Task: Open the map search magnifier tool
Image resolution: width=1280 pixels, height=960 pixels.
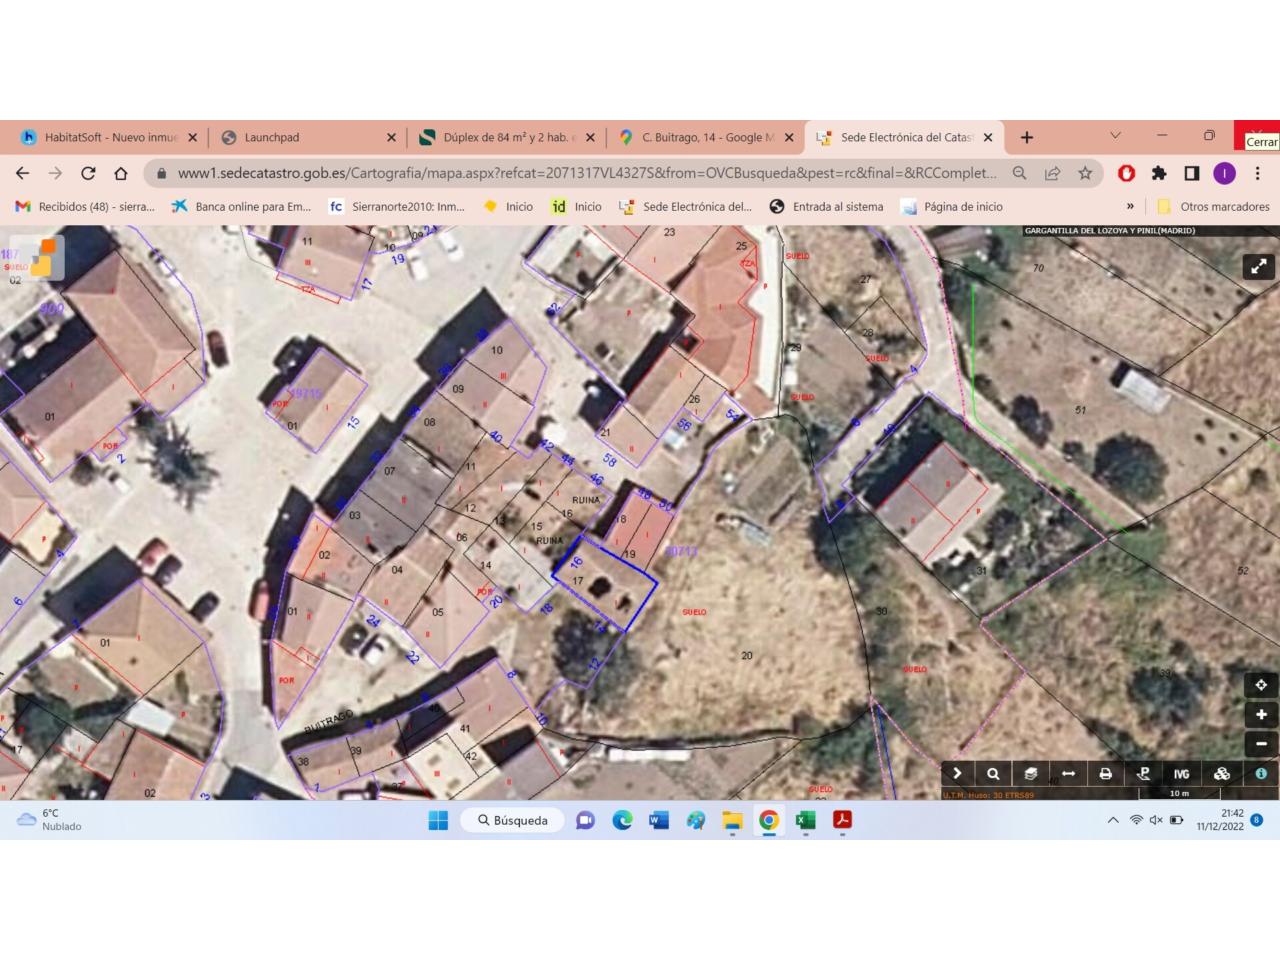Action: pyautogui.click(x=993, y=773)
